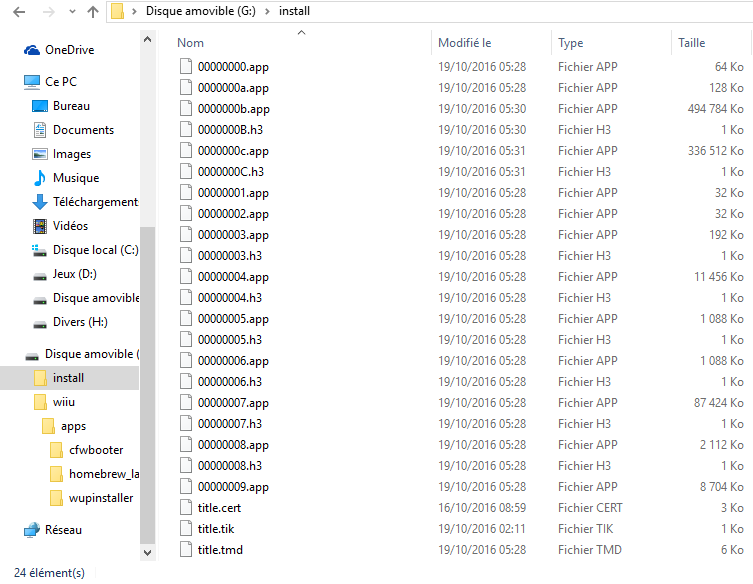Select file 00000005.app
The height and width of the screenshot is (584, 753).
click(233, 319)
